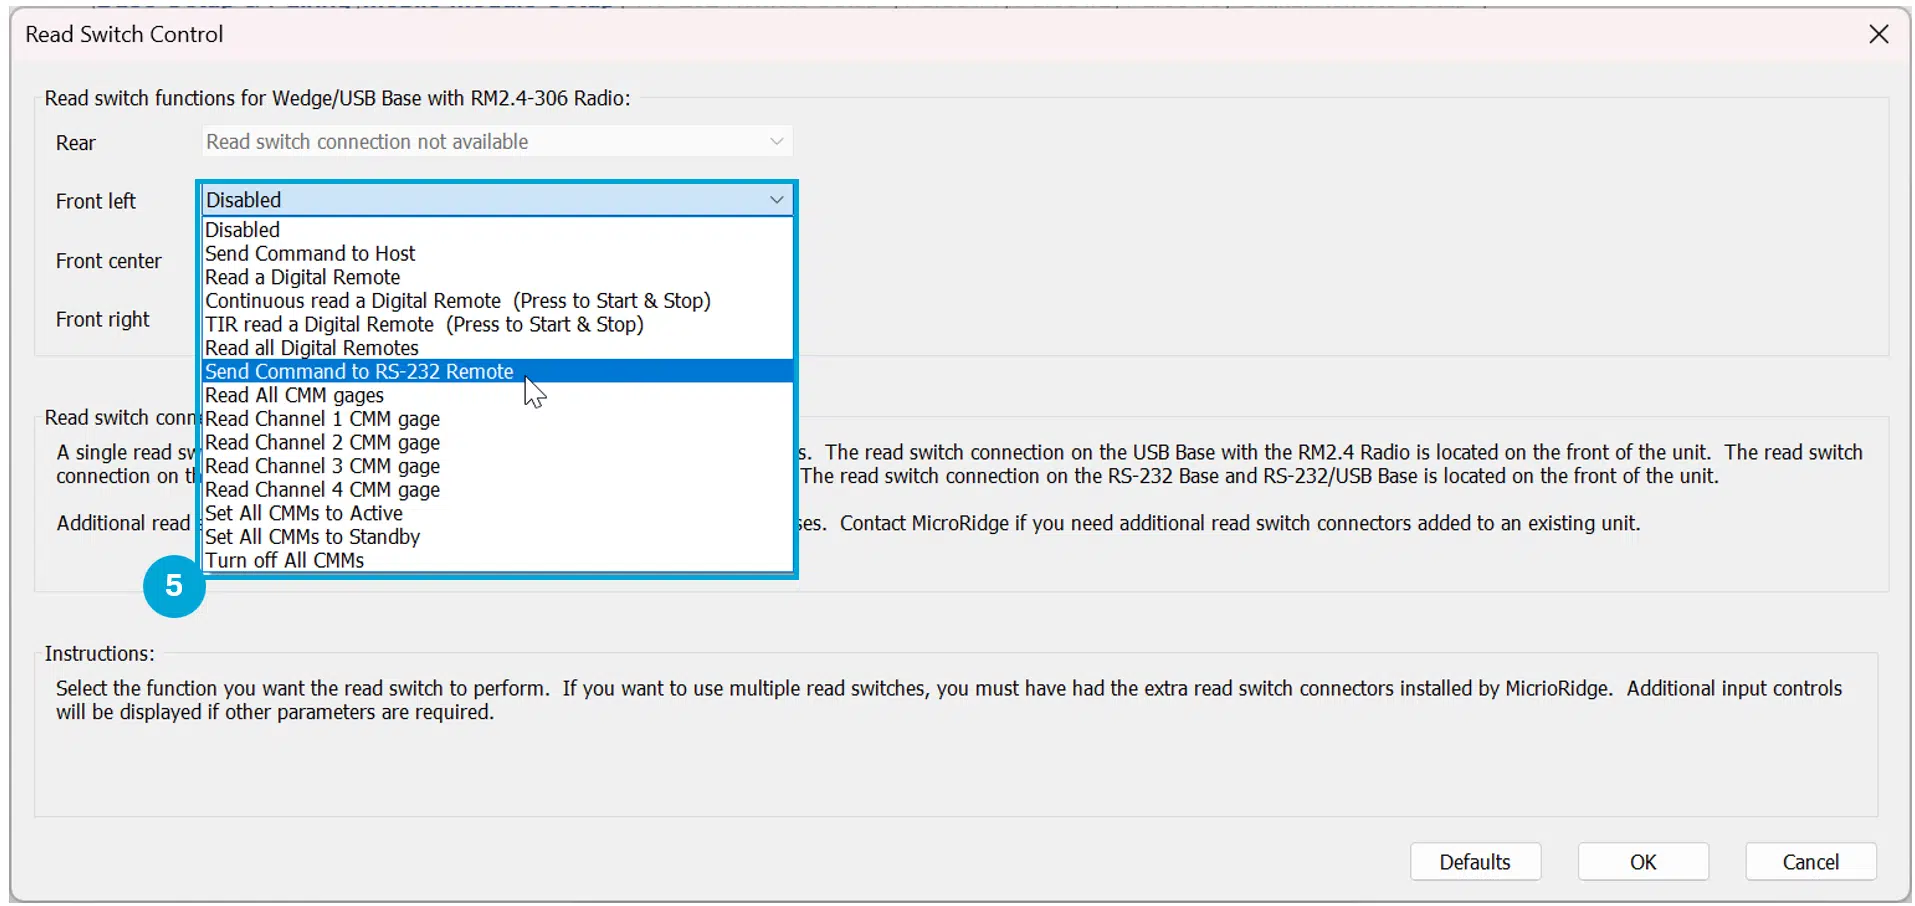Click the 'Front center' label
Image resolution: width=1915 pixels, height=906 pixels.
point(108,261)
